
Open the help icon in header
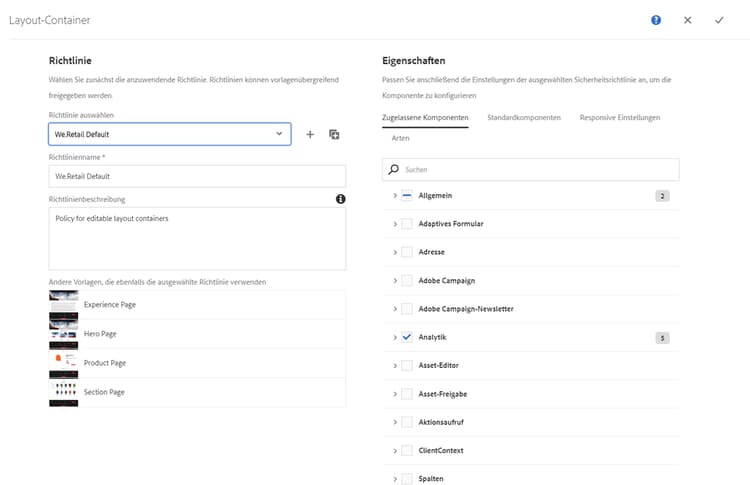(656, 20)
